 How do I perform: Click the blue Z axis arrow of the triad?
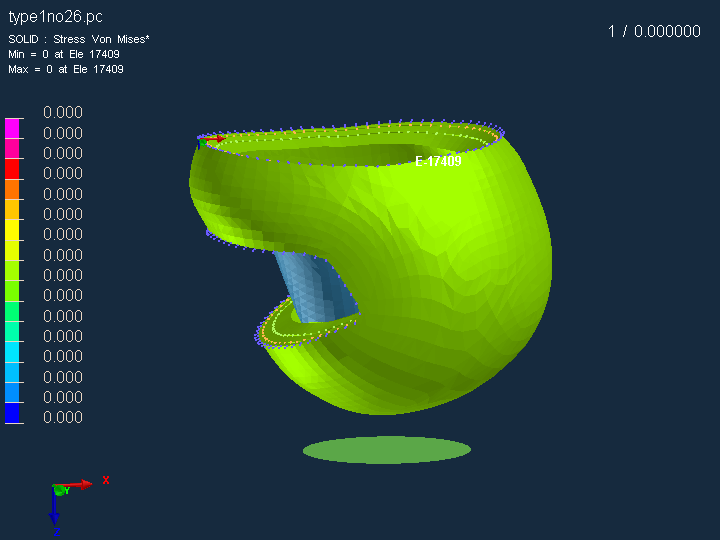coord(54,506)
